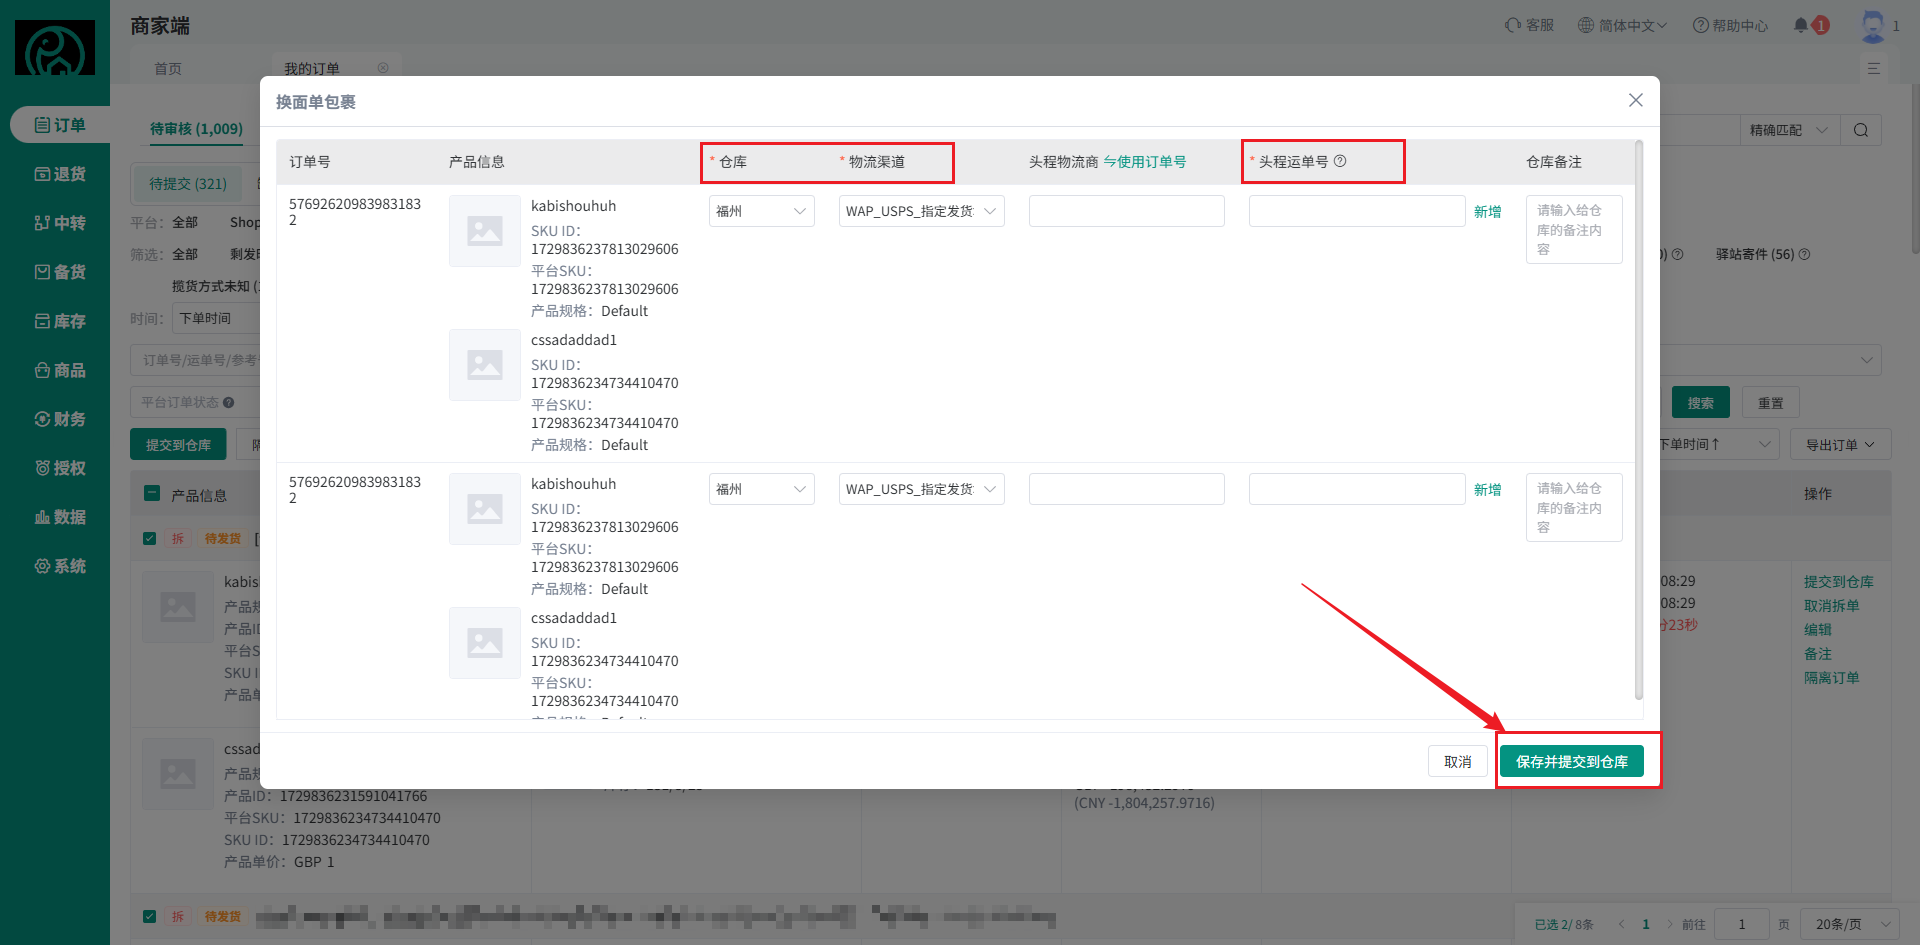Screen dimensions: 1920x945
Task: Open the user avatar menu
Action: 1873,26
